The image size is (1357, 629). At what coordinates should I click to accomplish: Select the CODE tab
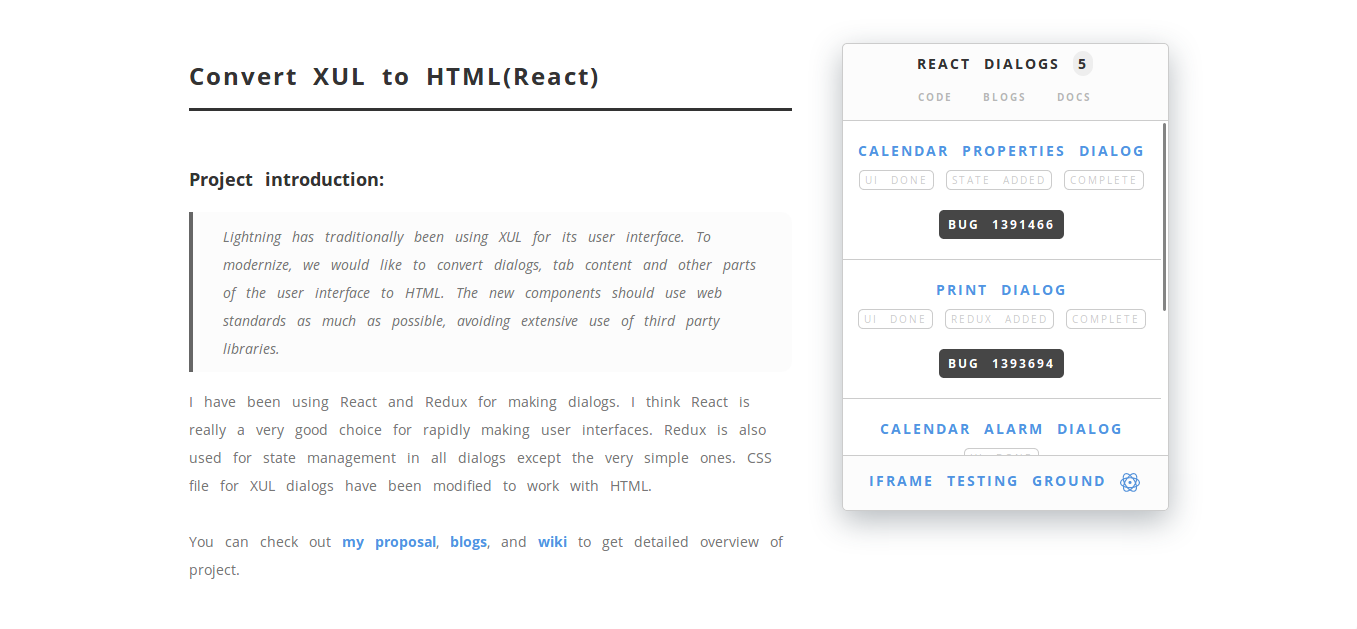pyautogui.click(x=934, y=96)
